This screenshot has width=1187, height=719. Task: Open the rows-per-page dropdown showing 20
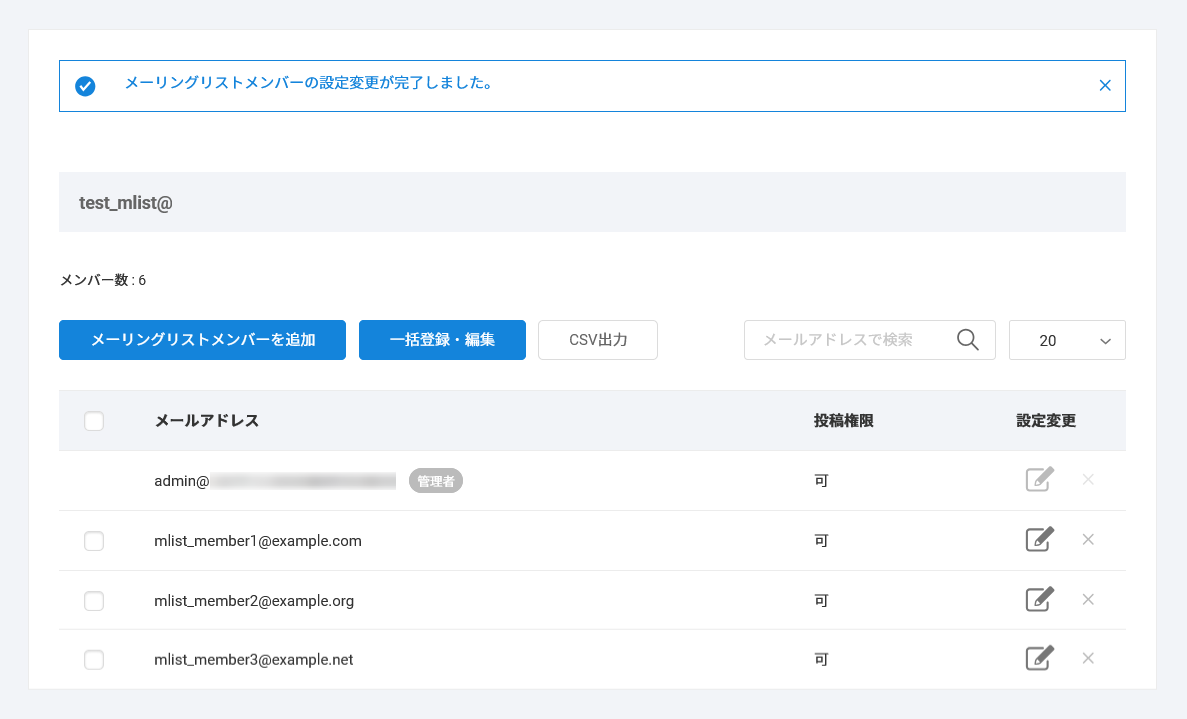point(1067,340)
